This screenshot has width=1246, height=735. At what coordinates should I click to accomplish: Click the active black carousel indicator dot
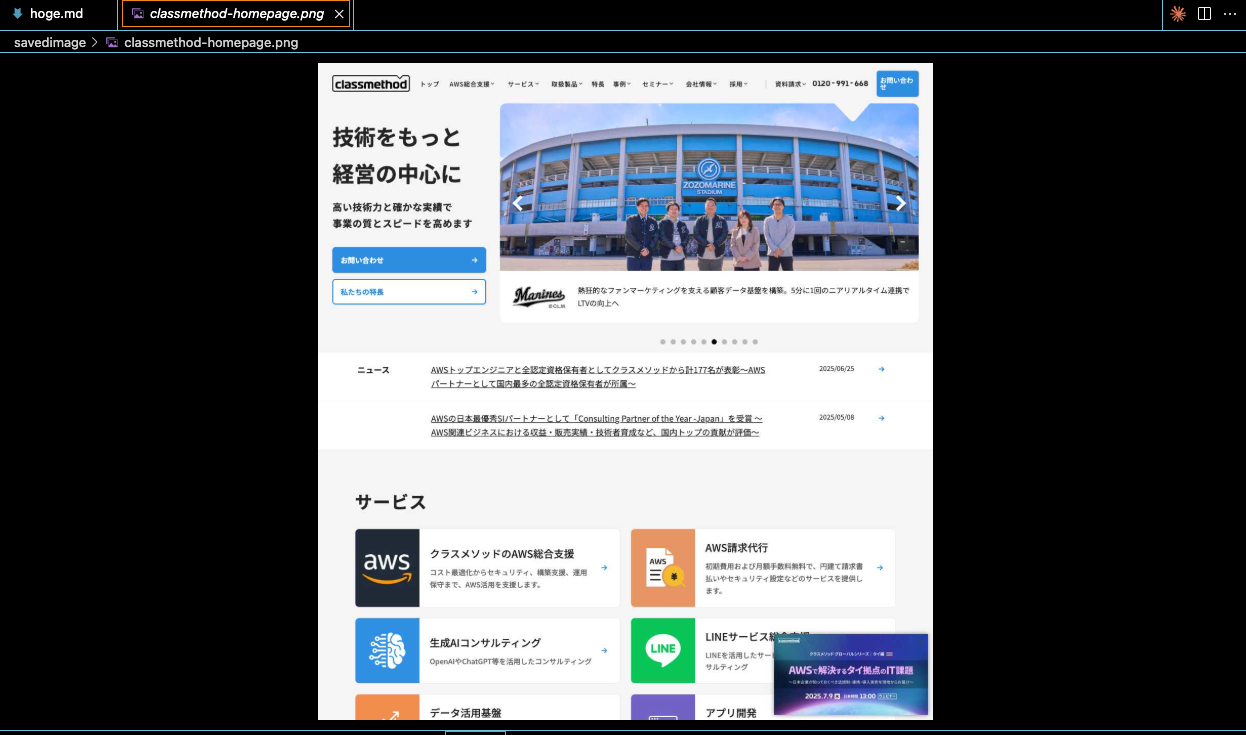pyautogui.click(x=714, y=342)
